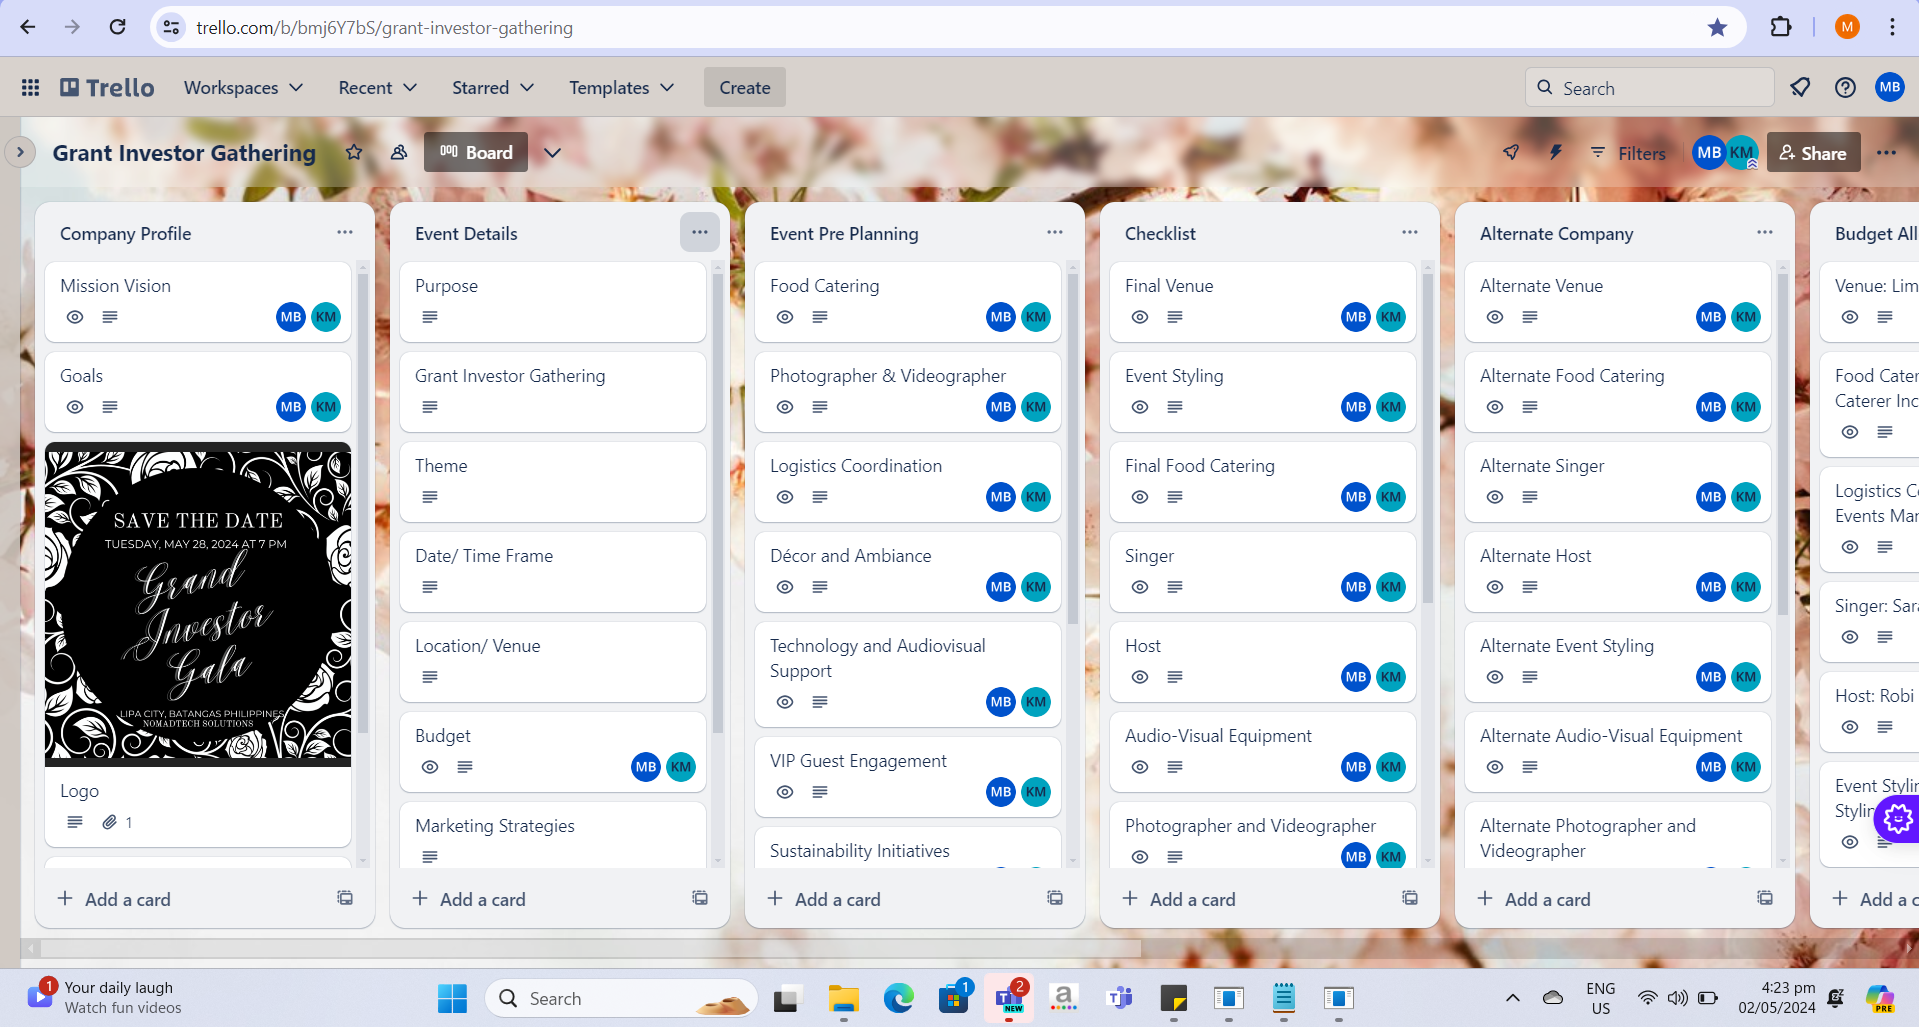Open the Marketing Strategies card
Viewport: 1919px width, 1027px height.
click(x=553, y=835)
